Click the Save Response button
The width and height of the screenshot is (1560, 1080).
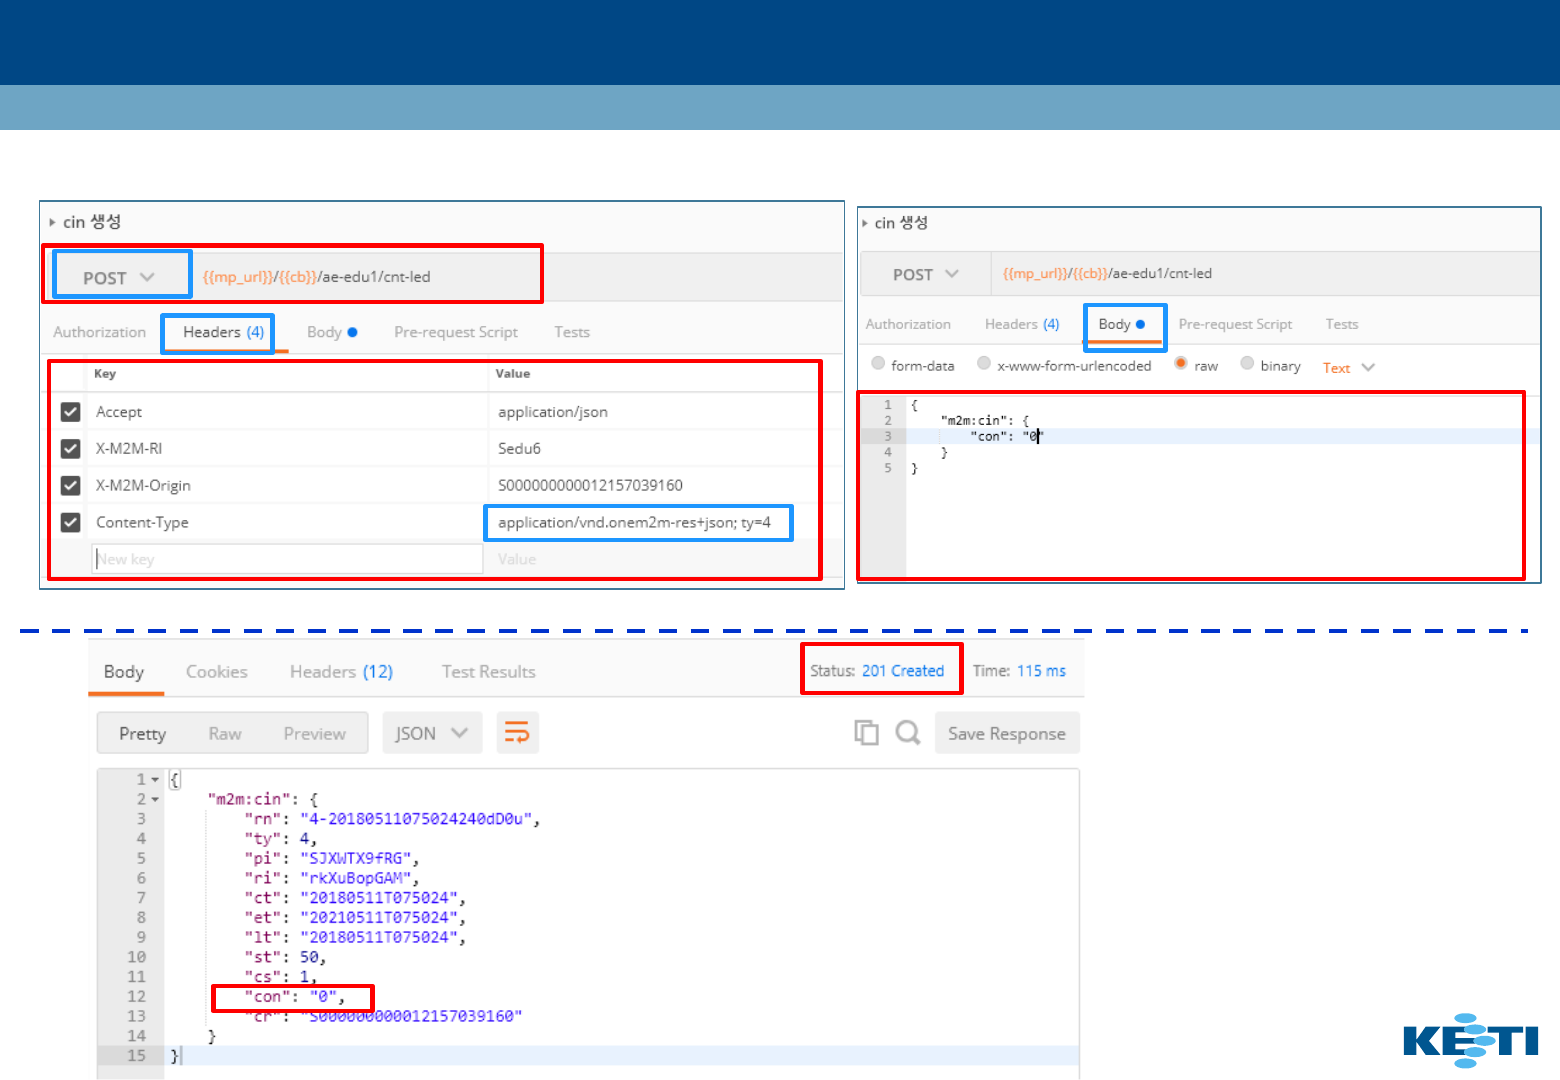click(x=1007, y=733)
